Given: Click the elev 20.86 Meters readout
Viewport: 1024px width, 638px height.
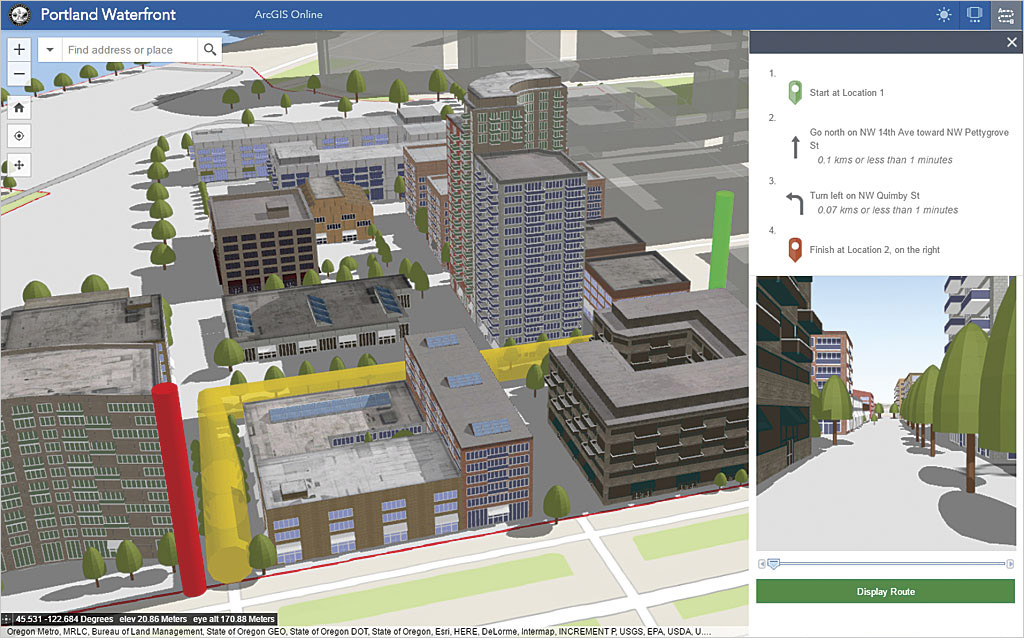Looking at the screenshot, I should coord(153,619).
